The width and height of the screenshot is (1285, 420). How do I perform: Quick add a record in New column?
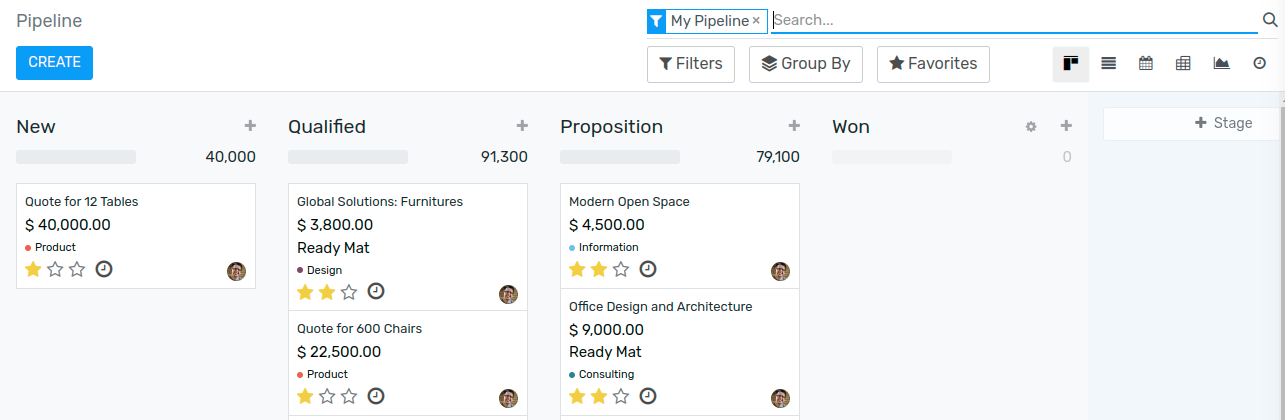point(250,126)
